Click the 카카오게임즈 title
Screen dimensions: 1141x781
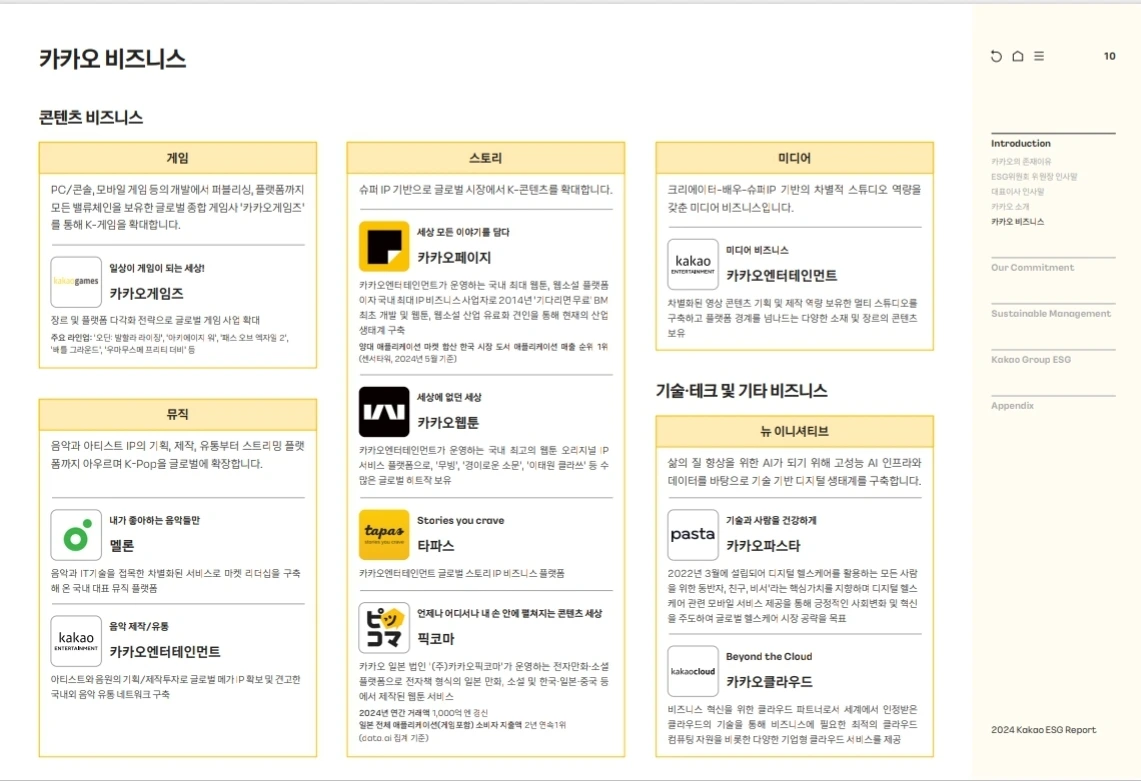146,293
